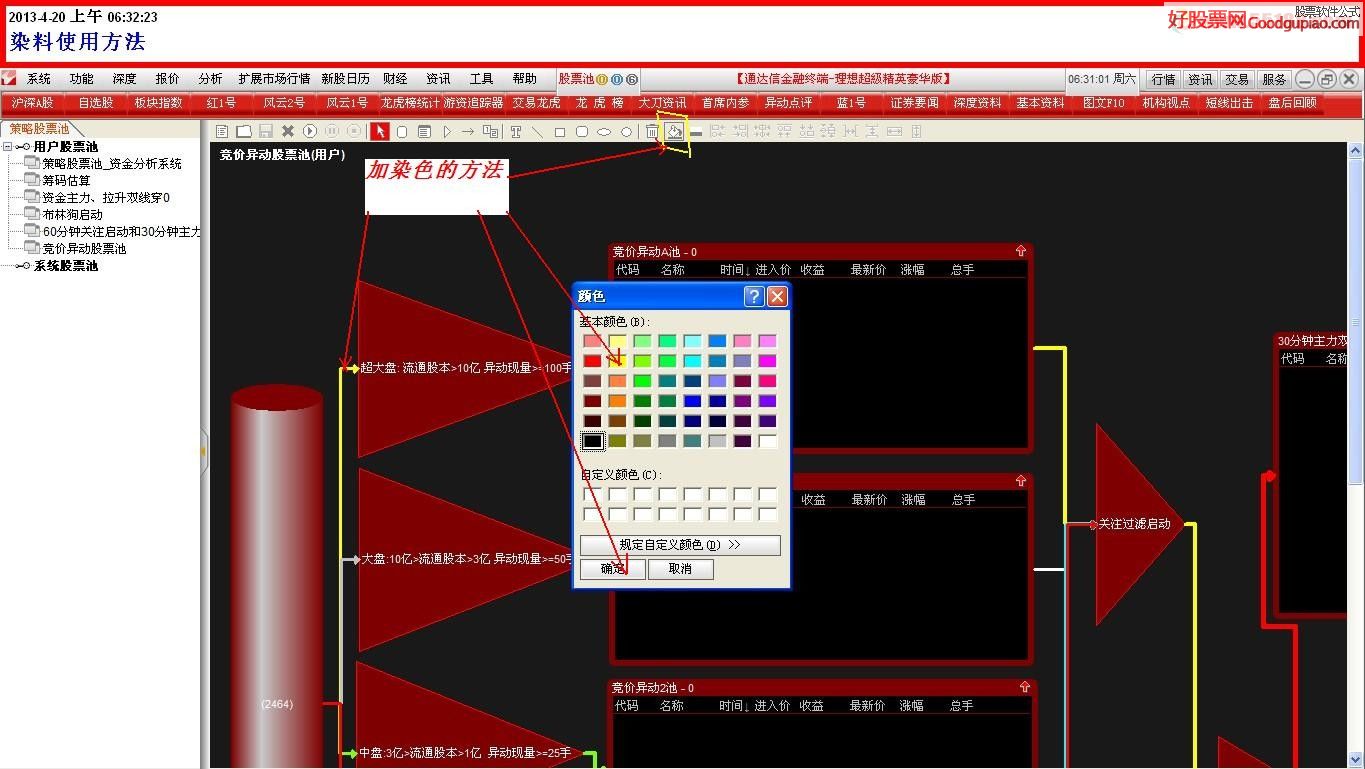Select the first custom color cell
The width and height of the screenshot is (1365, 769).
pyautogui.click(x=593, y=494)
